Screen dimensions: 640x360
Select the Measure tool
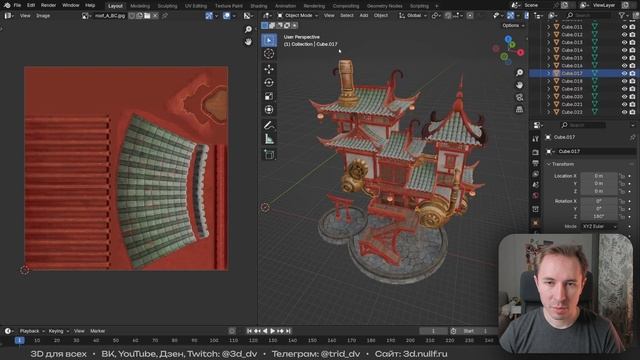coord(269,139)
